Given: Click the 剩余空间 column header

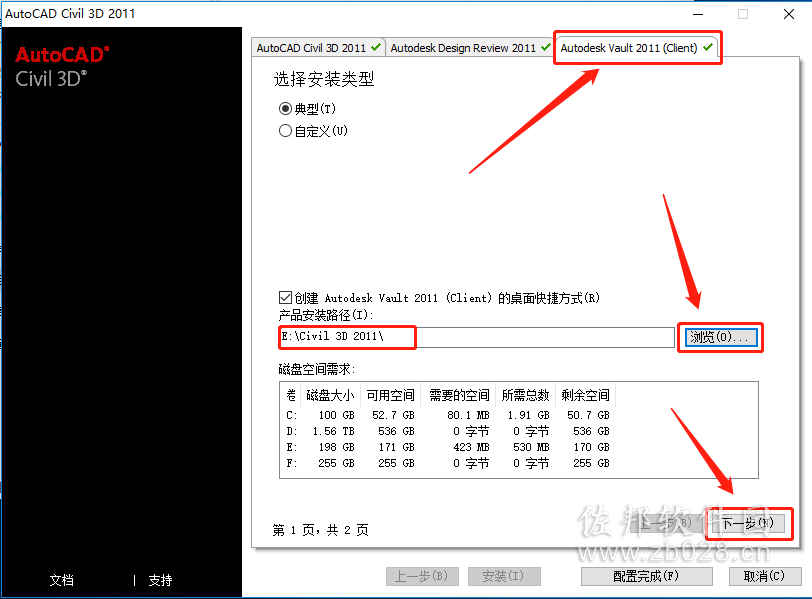Looking at the screenshot, I should click(x=586, y=395).
